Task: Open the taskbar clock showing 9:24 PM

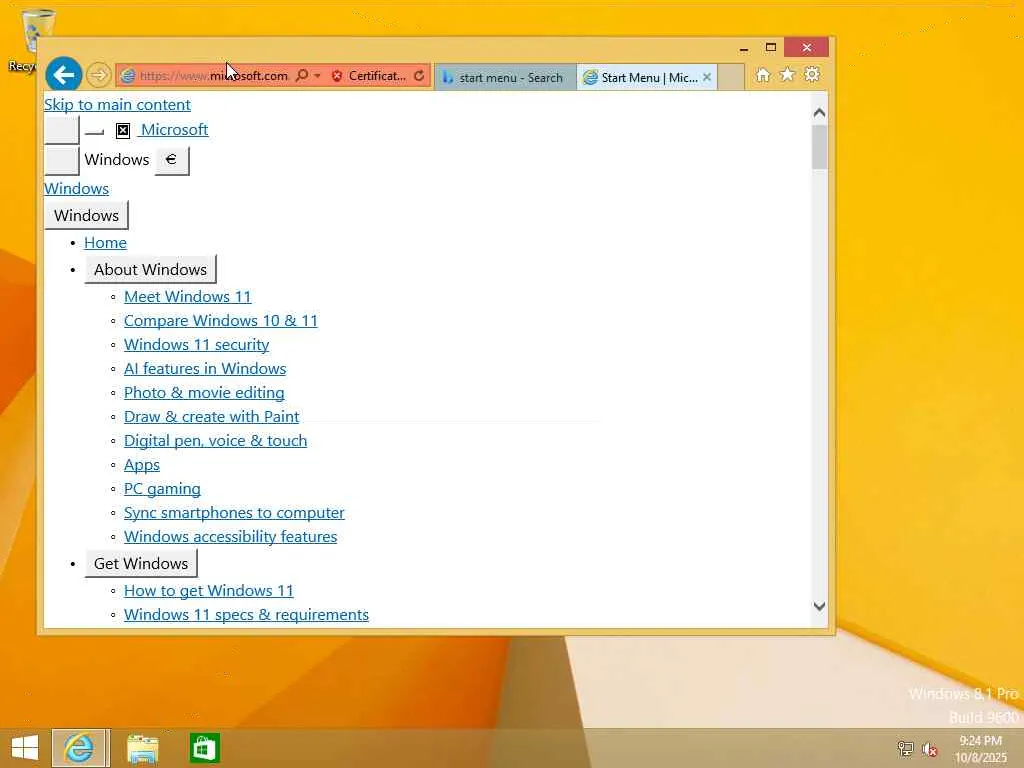Action: 980,749
